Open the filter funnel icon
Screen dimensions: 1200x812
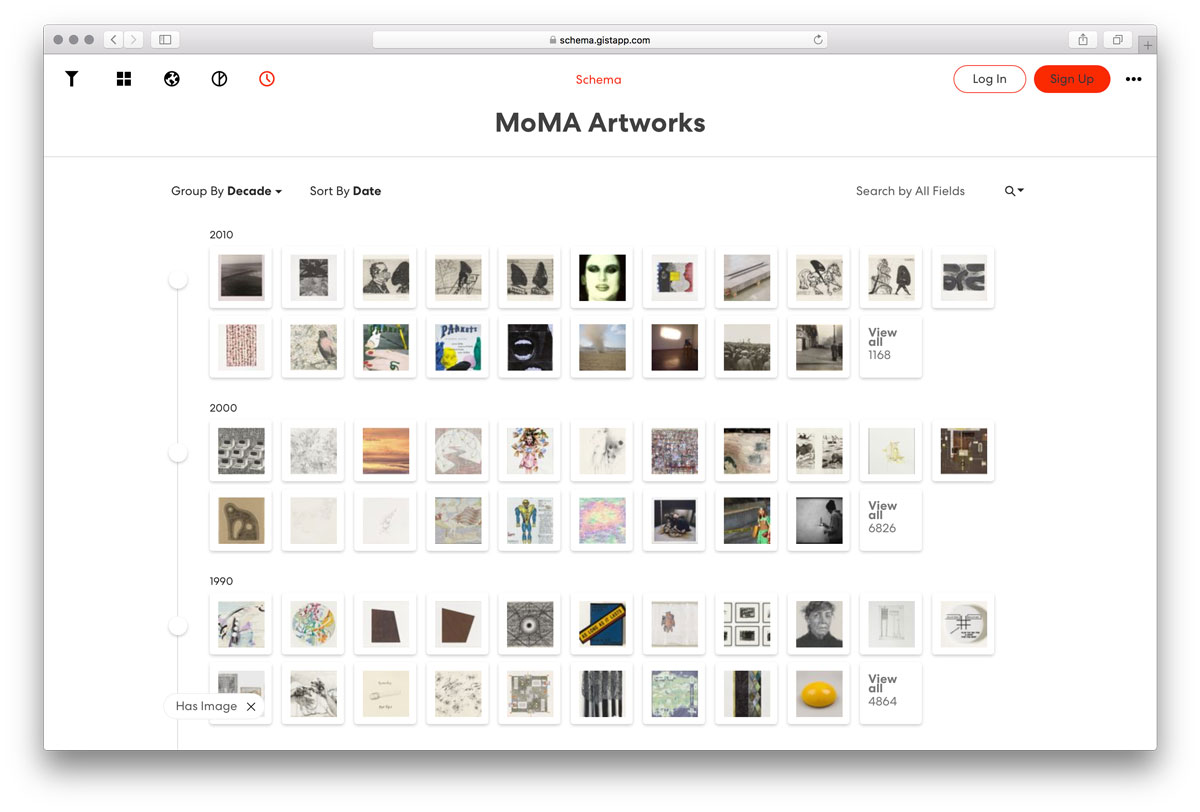72,79
